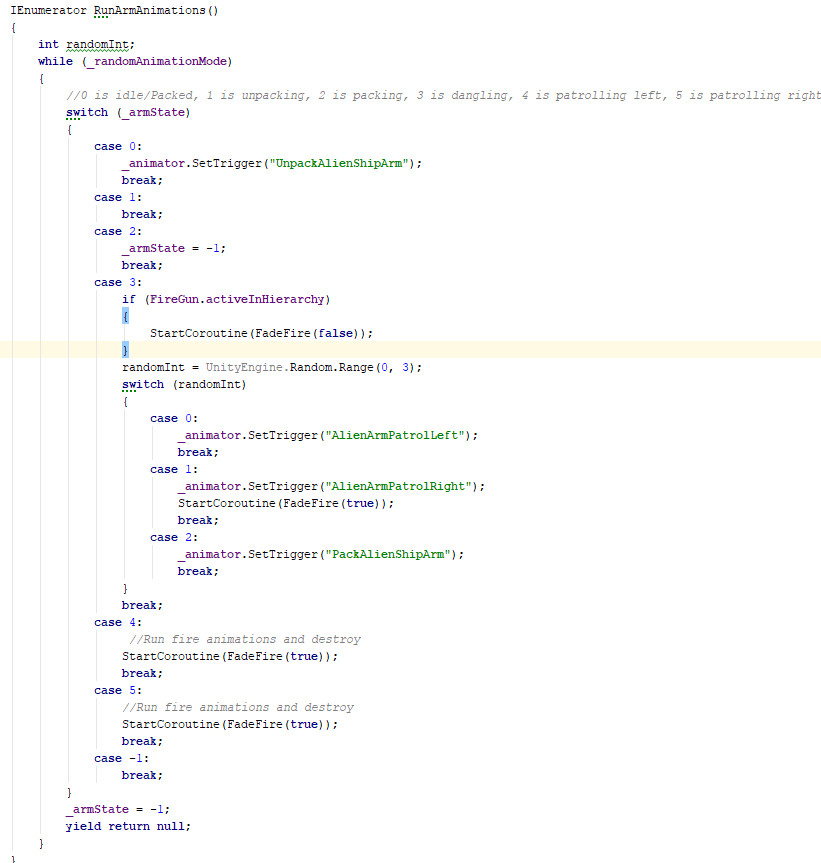
Task: Click the comment describing idle/Packed arm states
Action: 444,95
